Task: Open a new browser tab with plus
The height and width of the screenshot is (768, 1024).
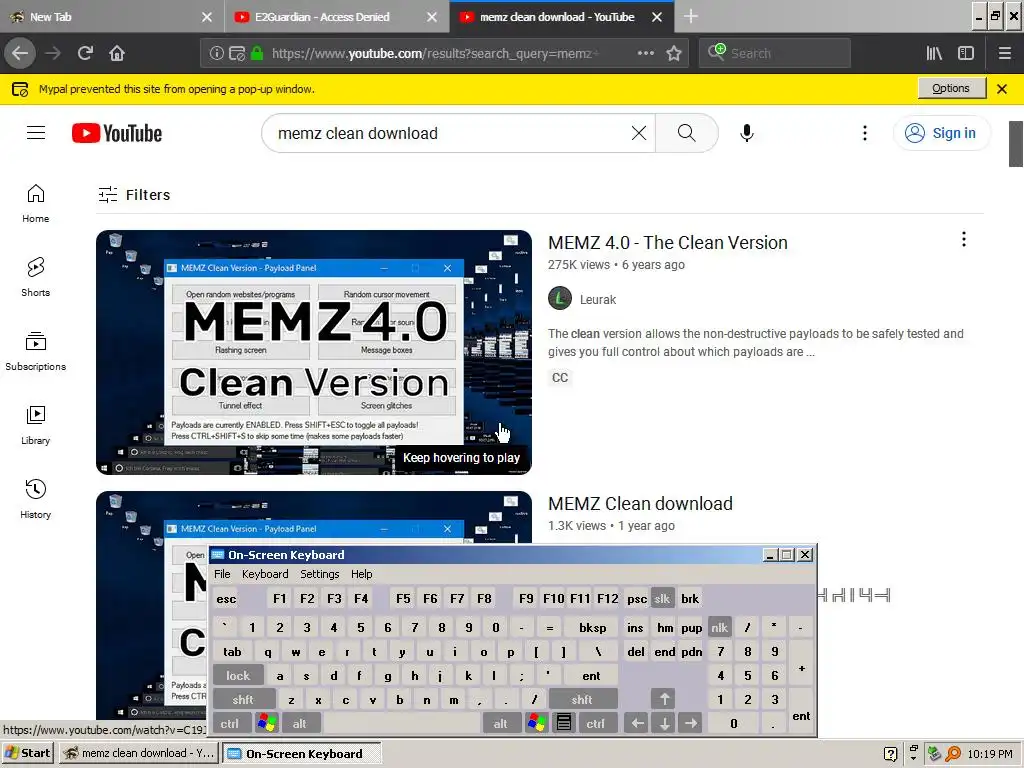Action: pos(690,17)
